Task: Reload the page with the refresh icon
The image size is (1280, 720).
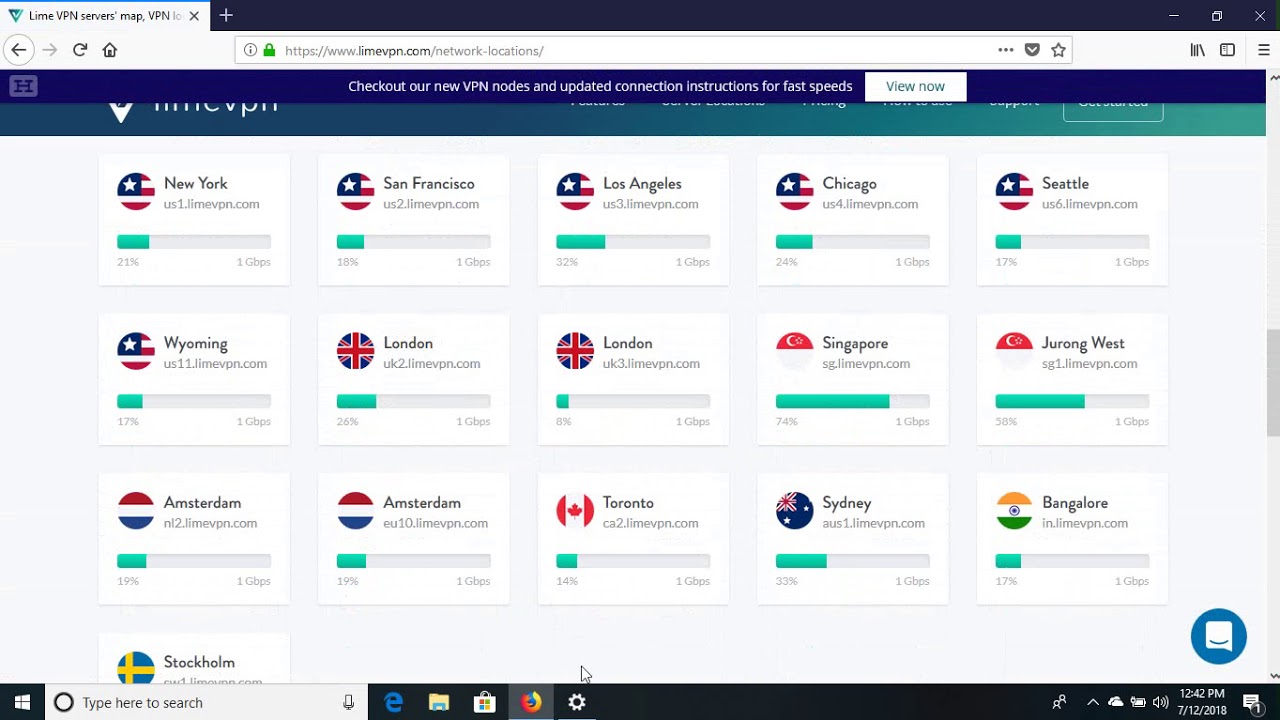Action: (80, 50)
